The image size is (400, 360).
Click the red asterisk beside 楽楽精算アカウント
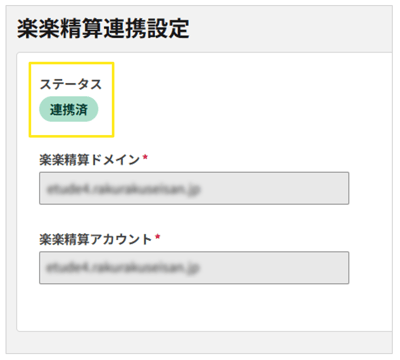[158, 237]
